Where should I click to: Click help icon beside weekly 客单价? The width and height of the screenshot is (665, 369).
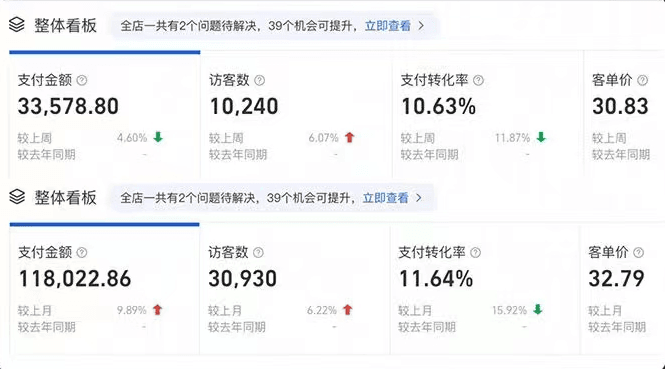[643, 80]
